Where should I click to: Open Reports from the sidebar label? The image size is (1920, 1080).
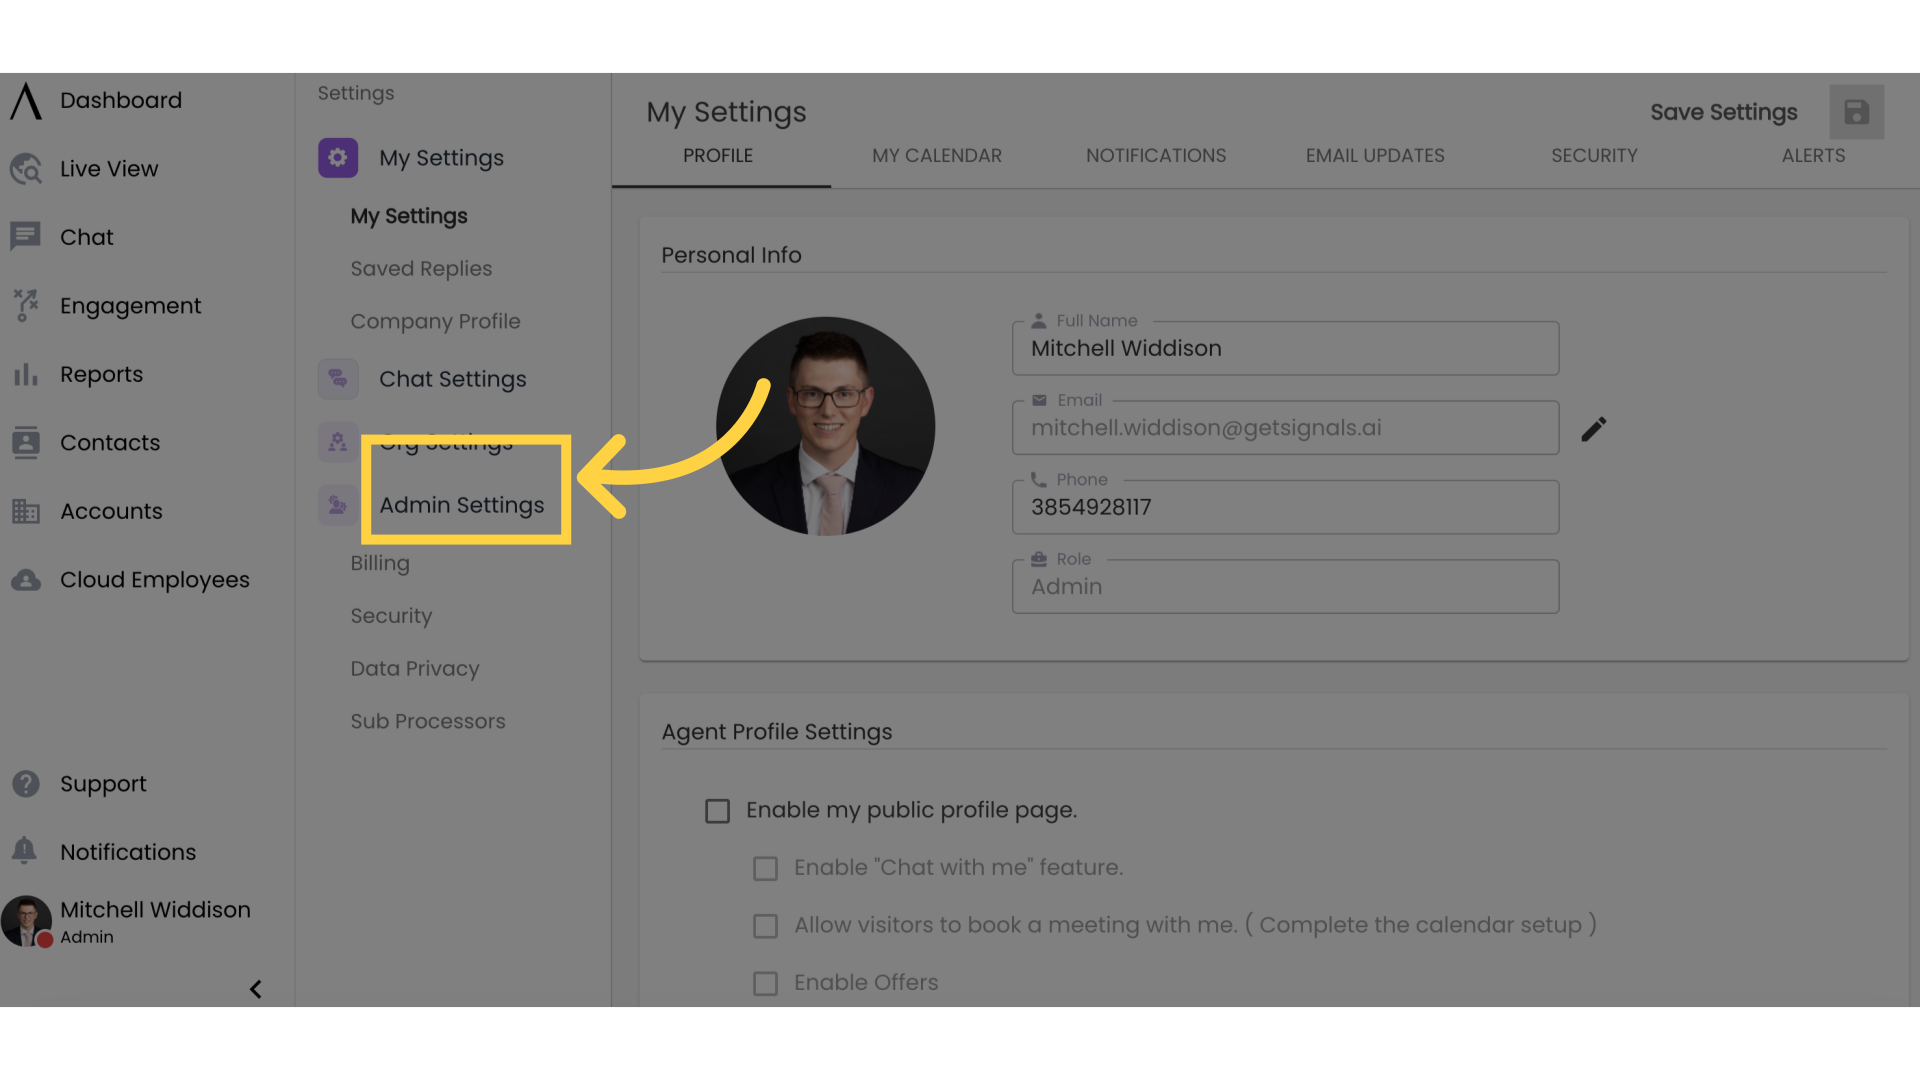coord(101,374)
